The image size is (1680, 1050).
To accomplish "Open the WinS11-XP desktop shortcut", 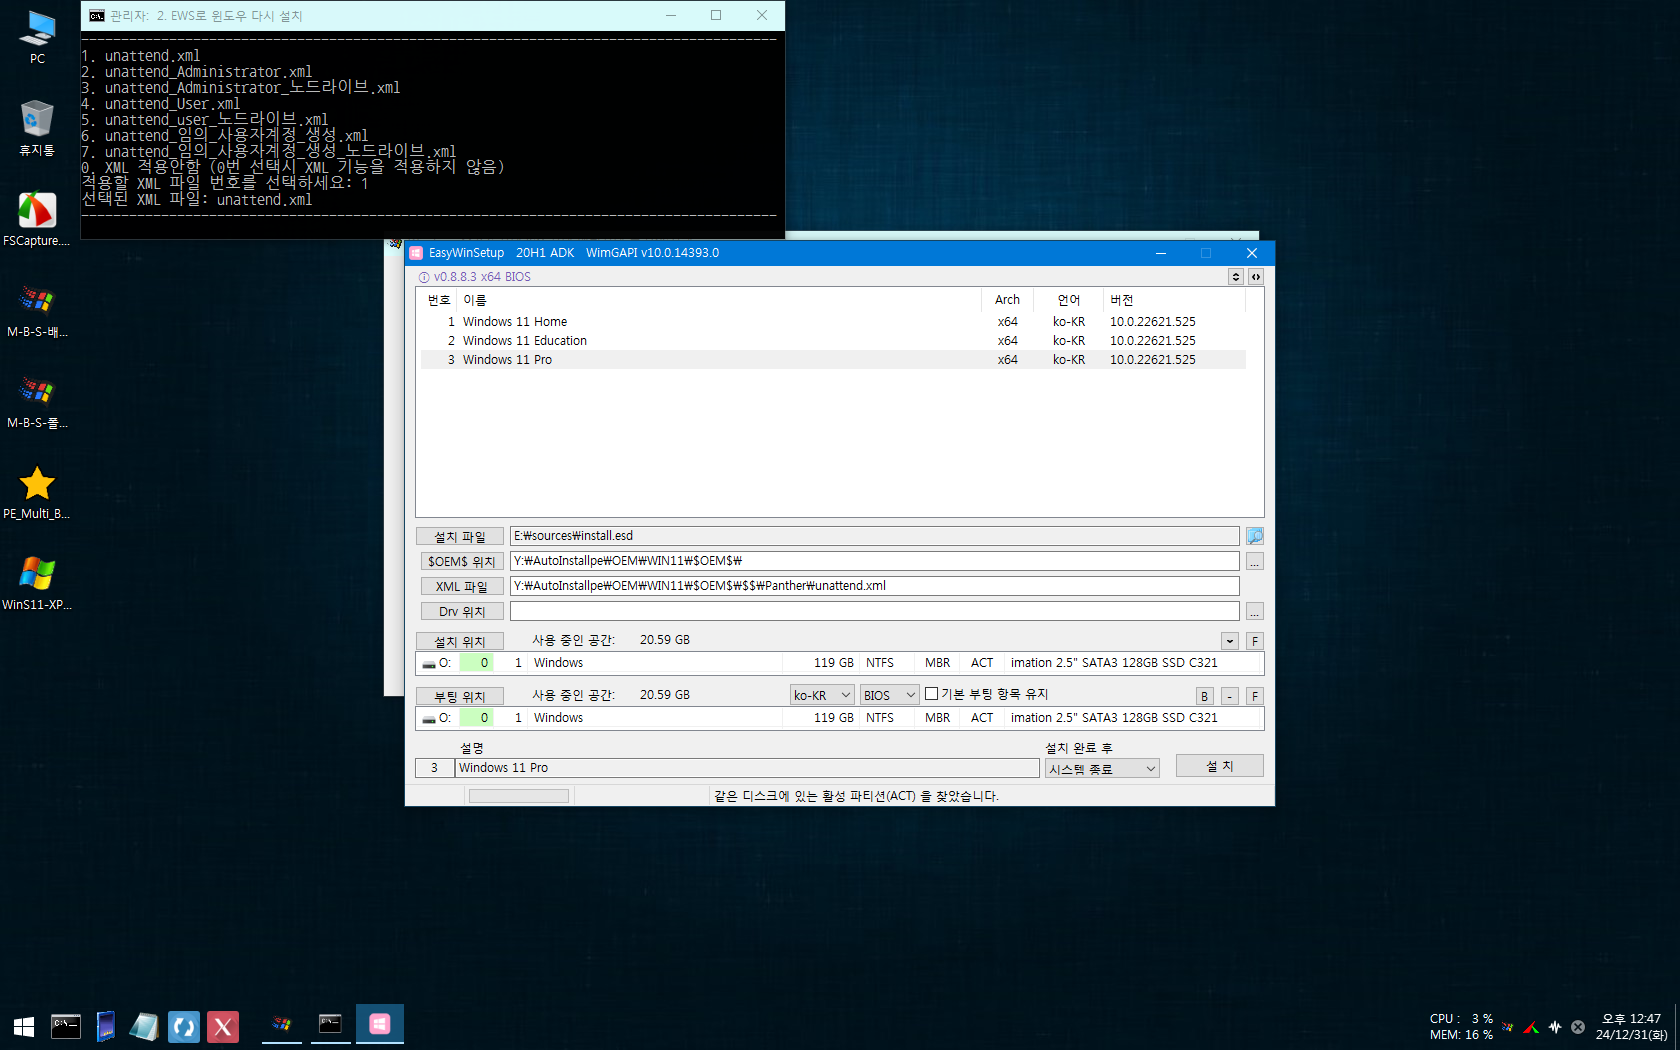I will click(x=37, y=583).
